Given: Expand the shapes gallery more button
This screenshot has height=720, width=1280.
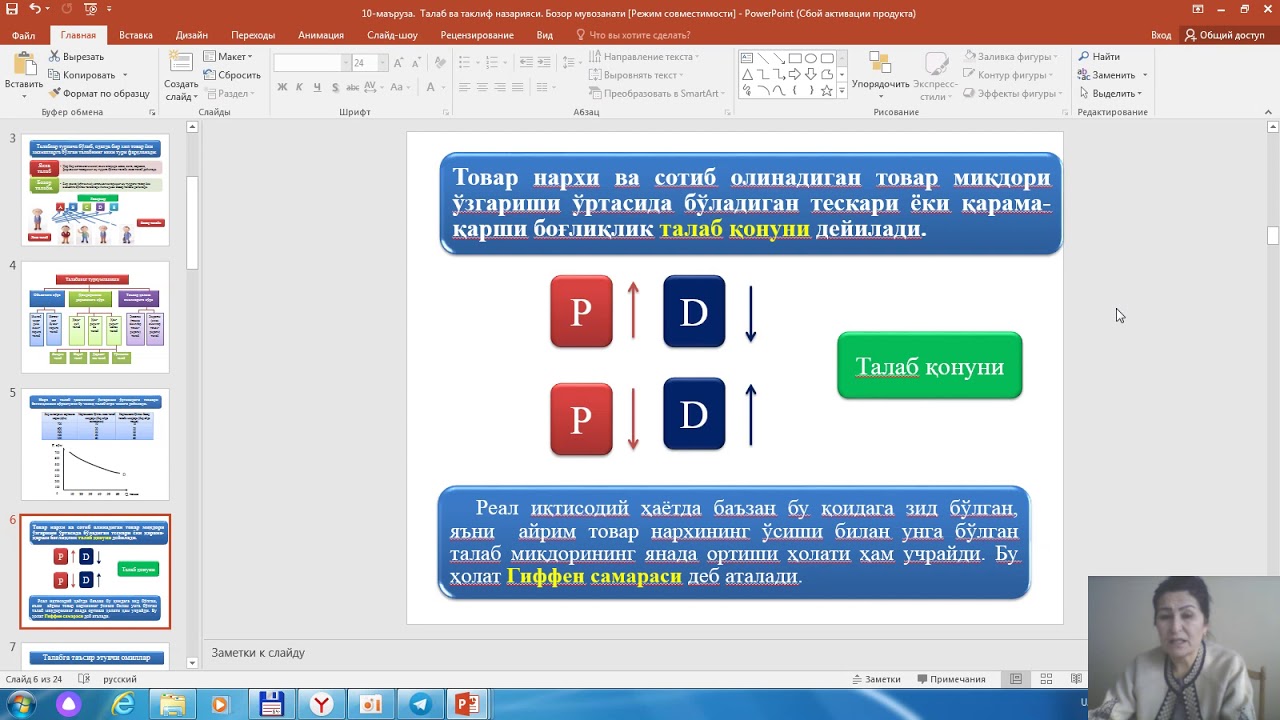Looking at the screenshot, I should click(842, 91).
